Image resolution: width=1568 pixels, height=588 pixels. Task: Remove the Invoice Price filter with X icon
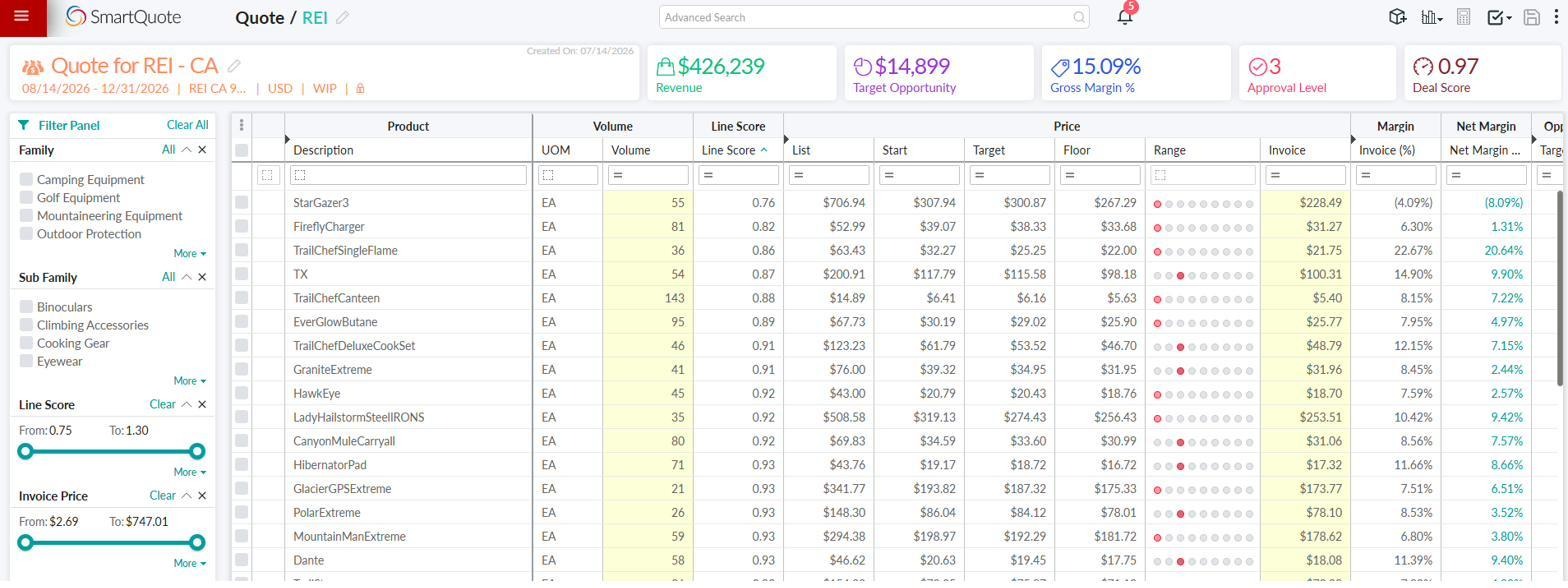[x=202, y=495]
